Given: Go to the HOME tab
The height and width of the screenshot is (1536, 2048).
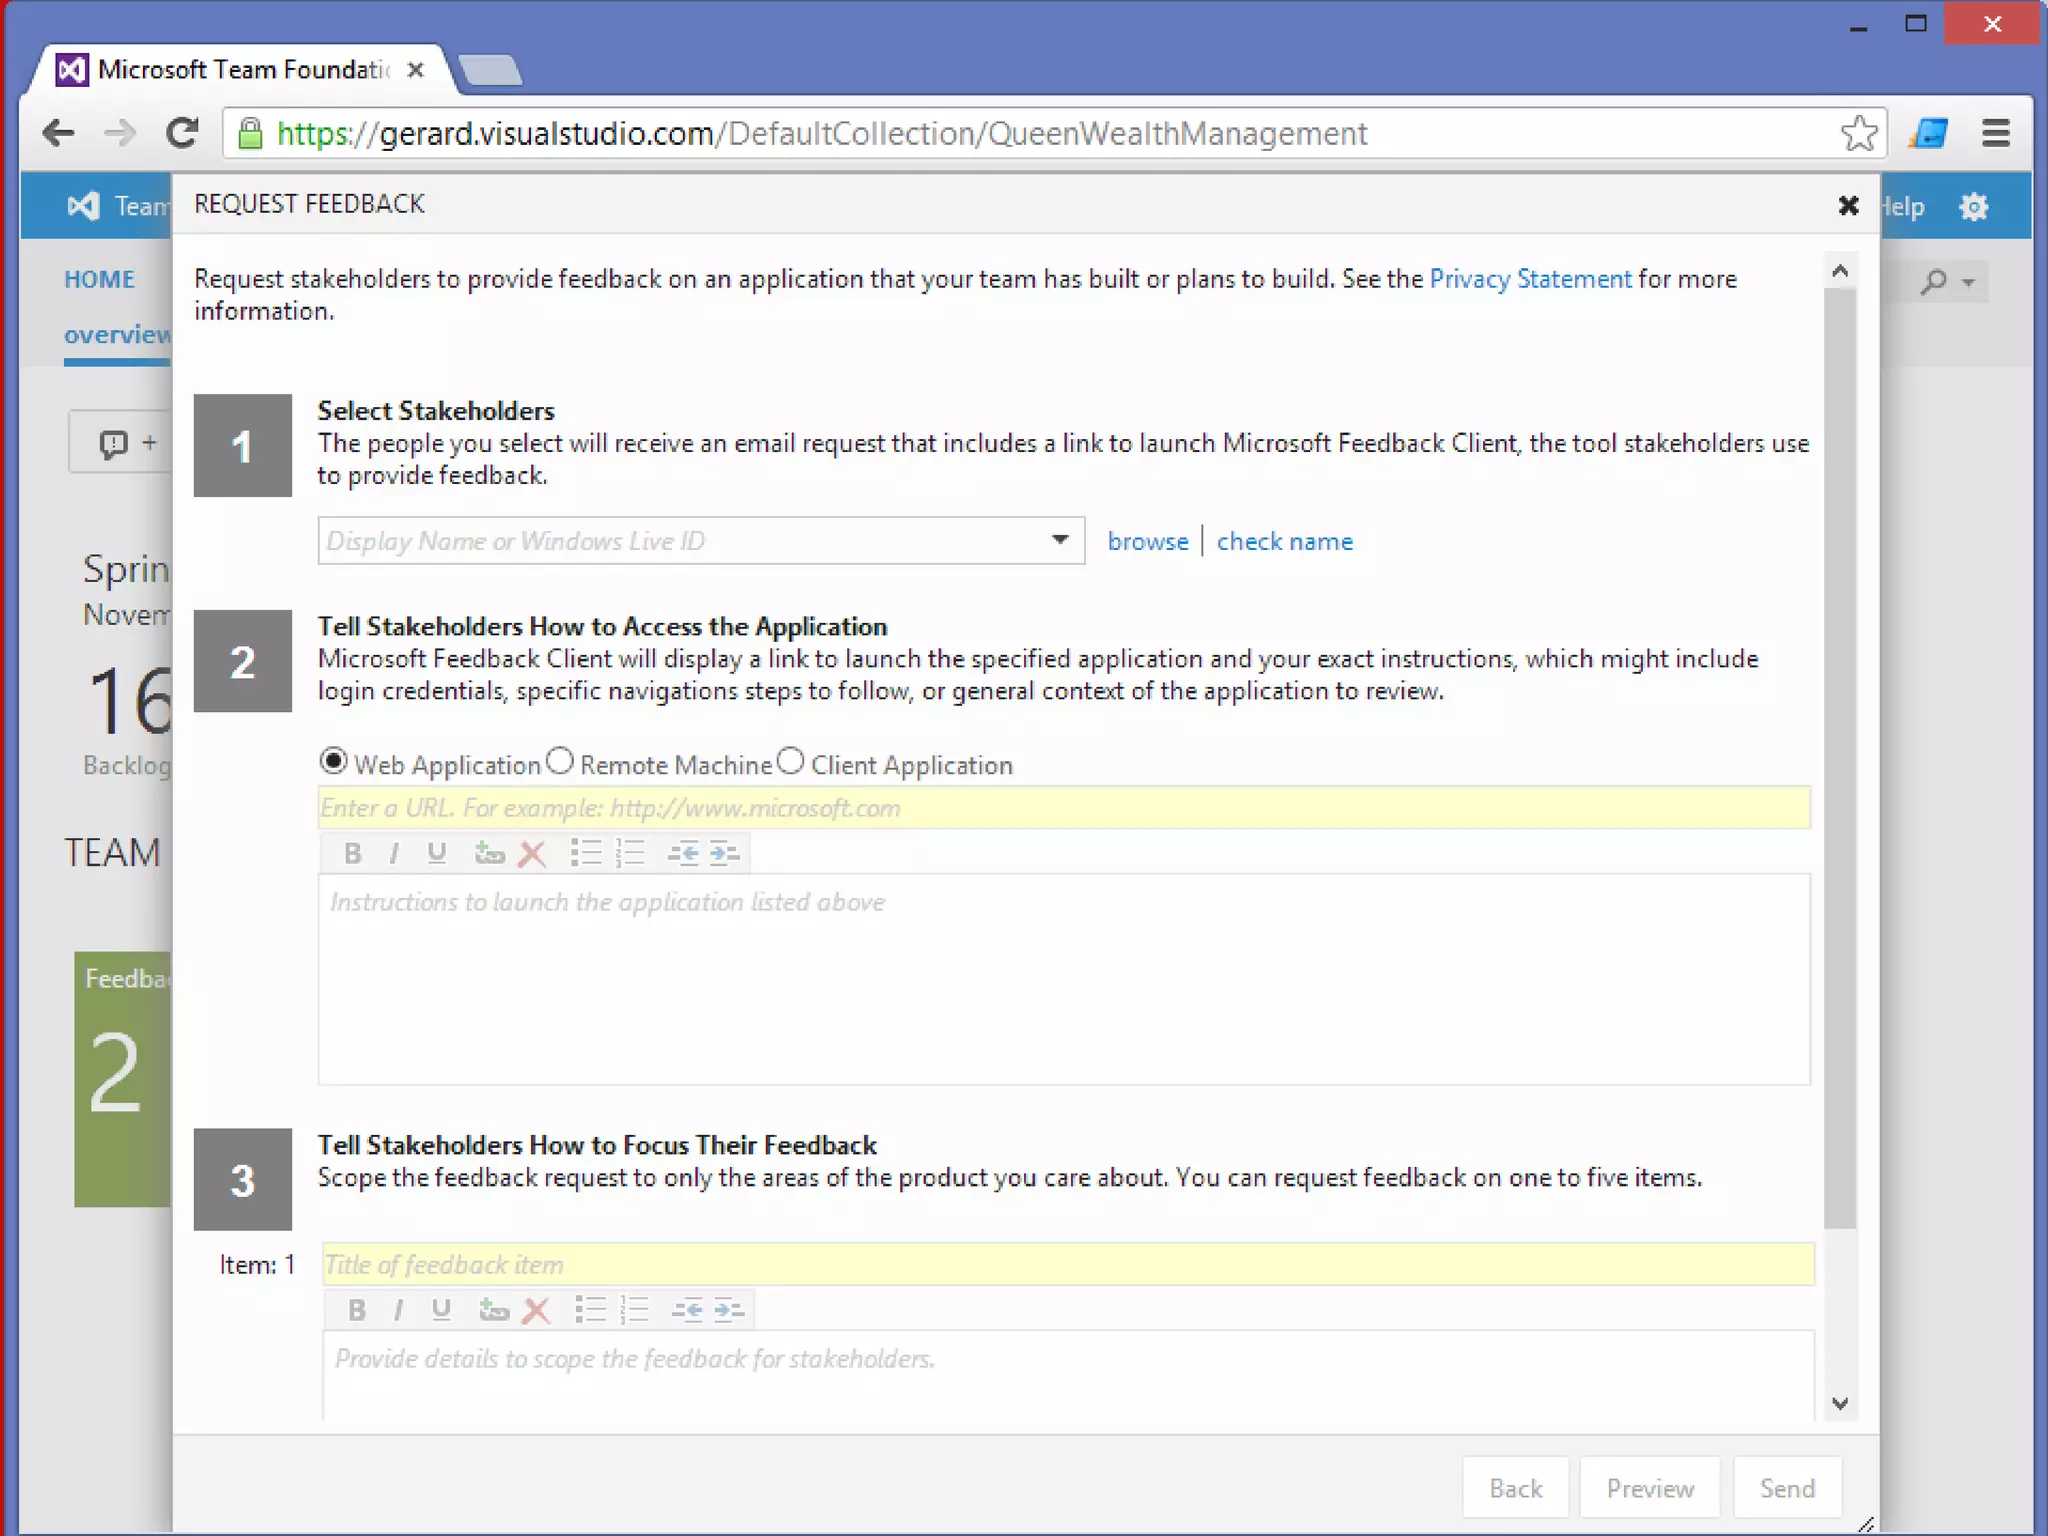Looking at the screenshot, I should [99, 280].
